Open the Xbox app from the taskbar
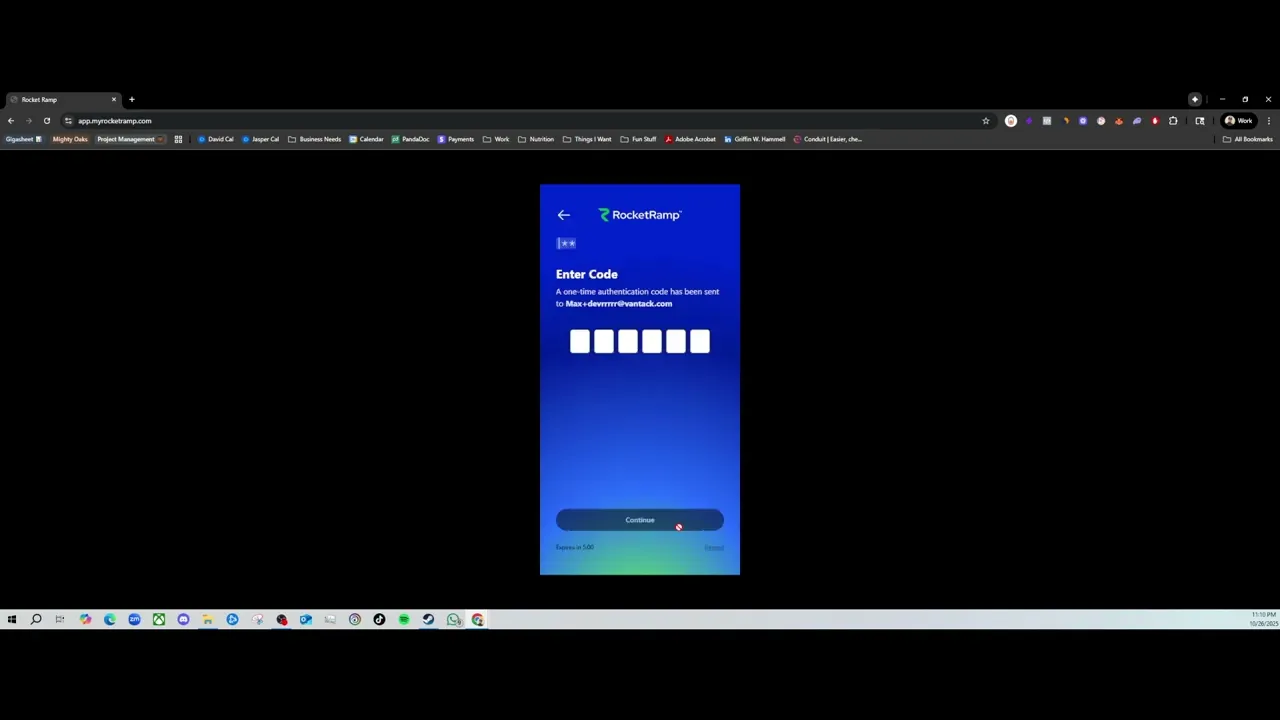The height and width of the screenshot is (720, 1280). click(x=159, y=620)
